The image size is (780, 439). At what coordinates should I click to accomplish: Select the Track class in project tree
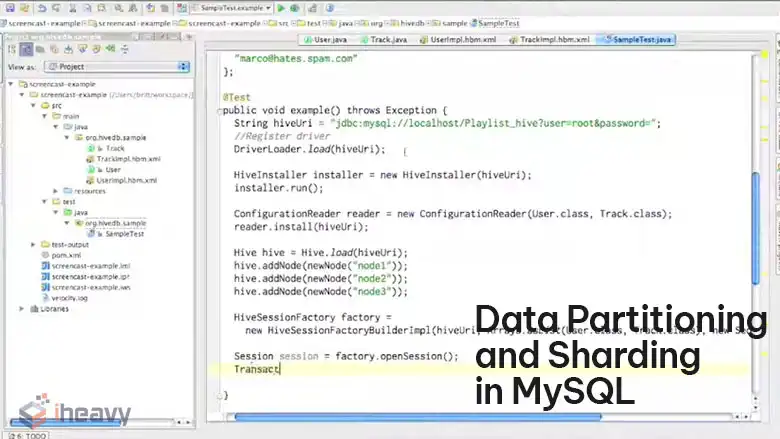click(115, 148)
